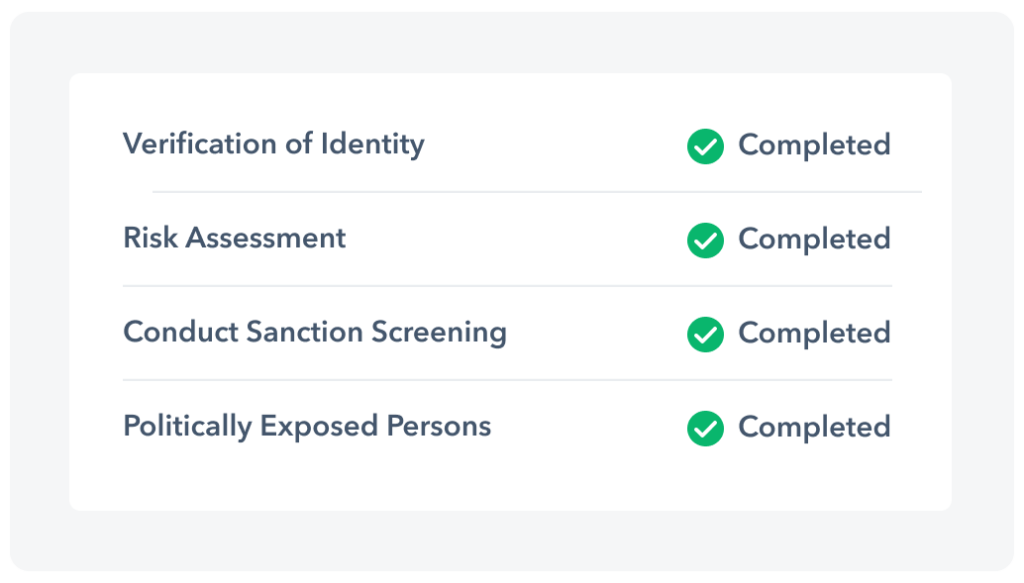This screenshot has height=583, width=1024.
Task: Click Completed status for Politically Exposed Persons
Action: pyautogui.click(x=814, y=427)
